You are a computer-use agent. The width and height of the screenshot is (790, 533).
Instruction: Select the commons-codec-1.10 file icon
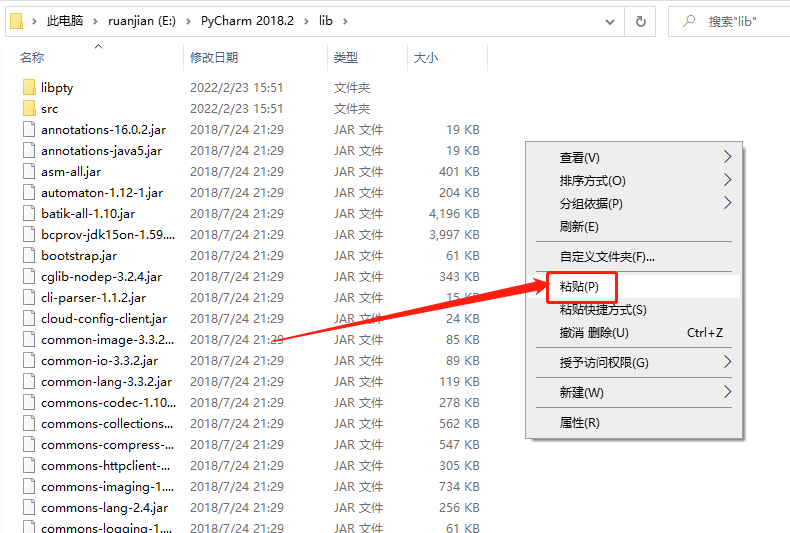pos(29,403)
